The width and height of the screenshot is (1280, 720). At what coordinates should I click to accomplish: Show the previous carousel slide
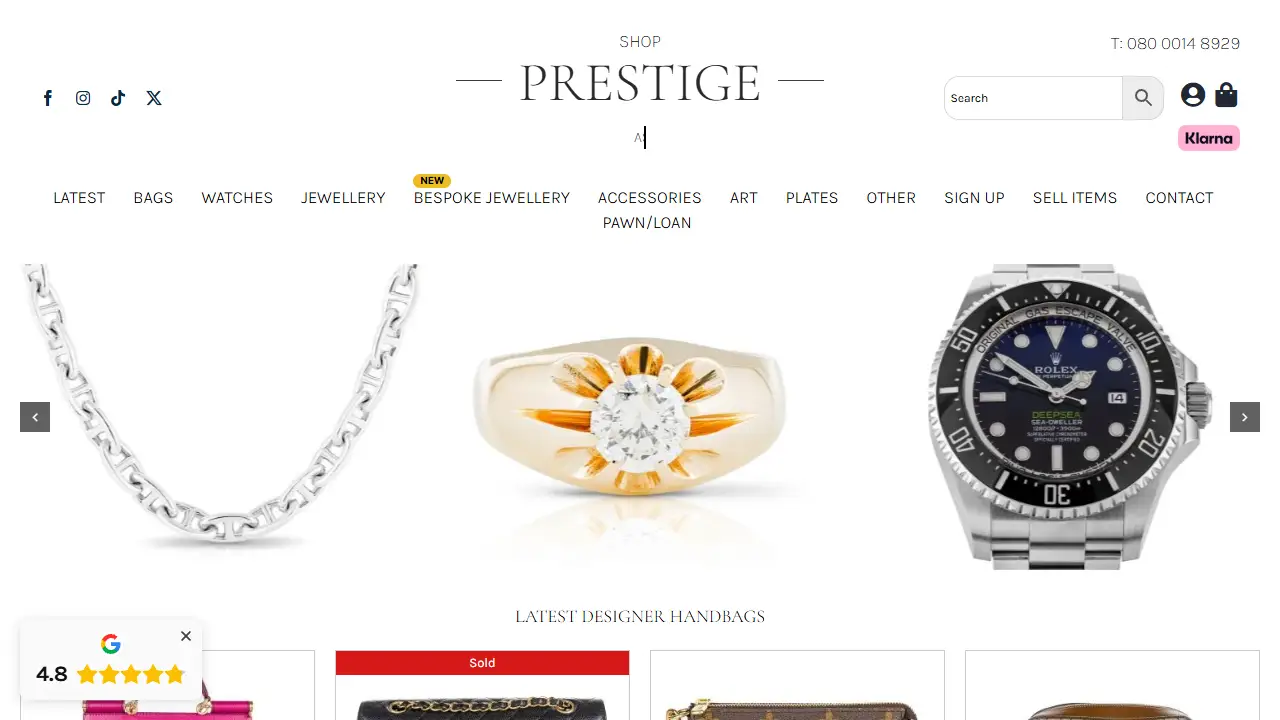coord(35,417)
